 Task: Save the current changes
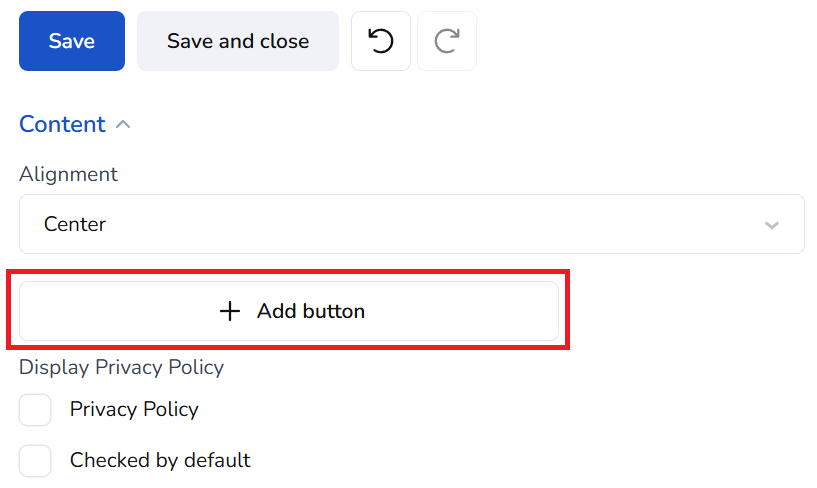[72, 41]
